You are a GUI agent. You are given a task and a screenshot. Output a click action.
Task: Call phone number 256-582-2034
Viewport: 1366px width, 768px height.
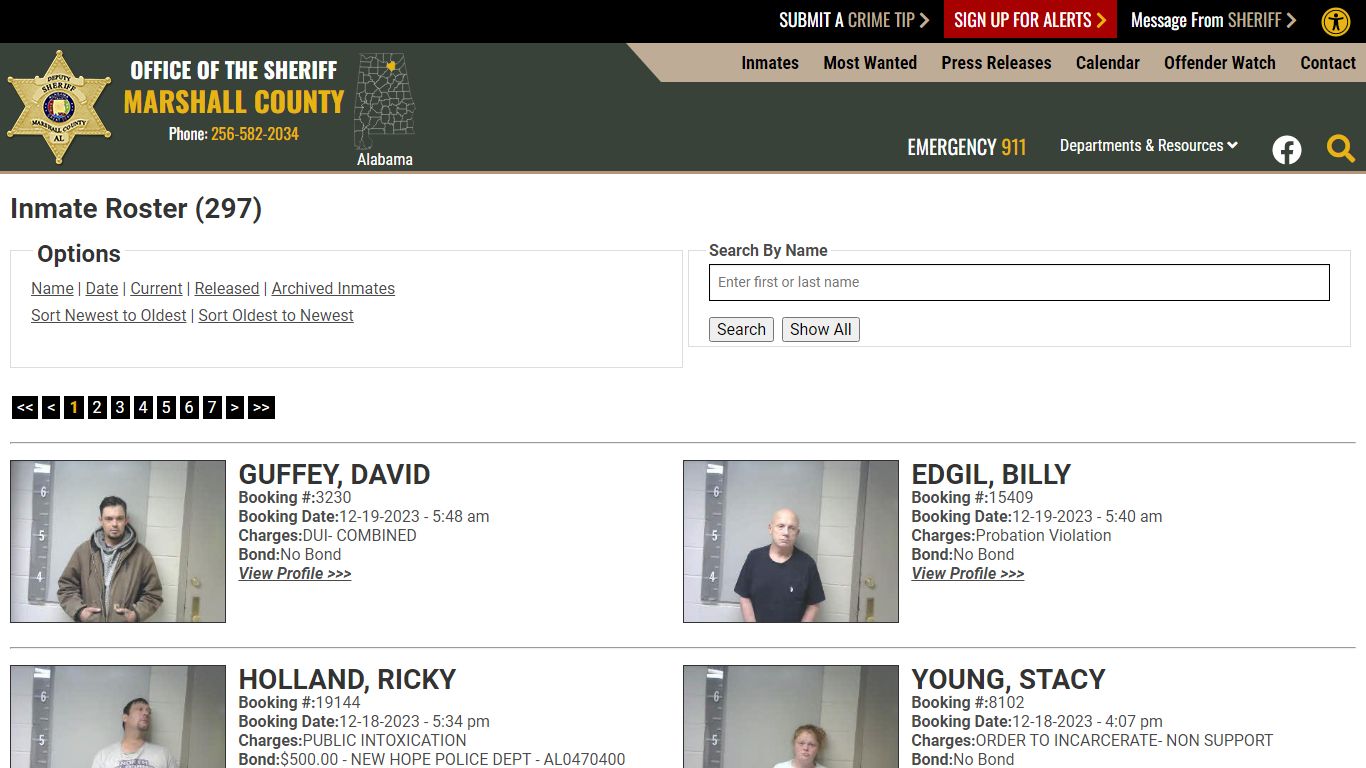(x=255, y=133)
